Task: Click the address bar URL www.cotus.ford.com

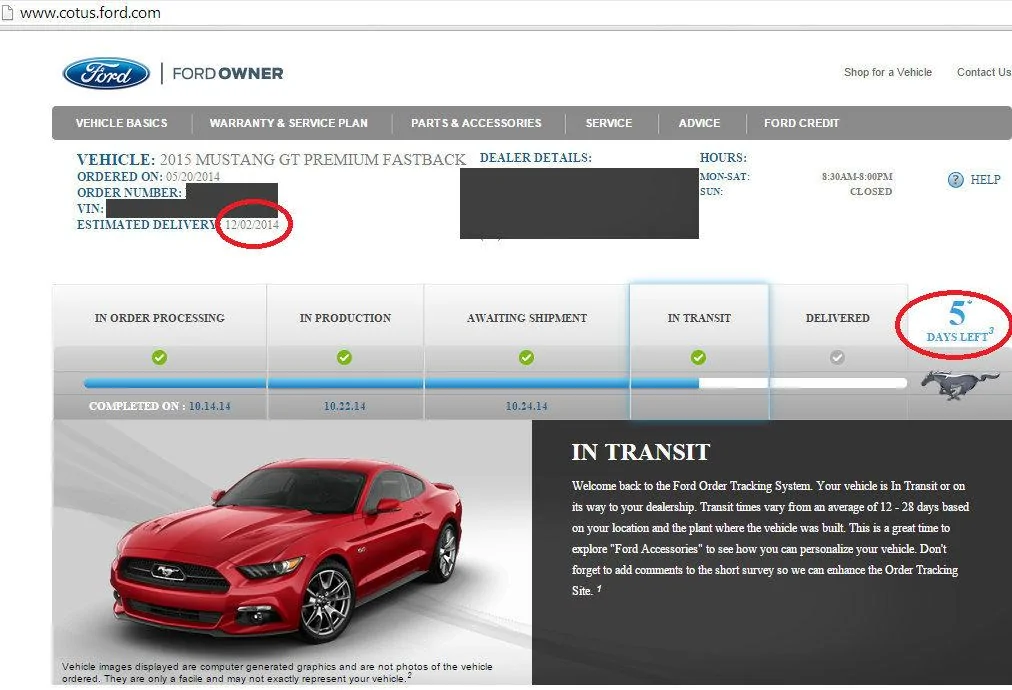Action: [x=90, y=13]
